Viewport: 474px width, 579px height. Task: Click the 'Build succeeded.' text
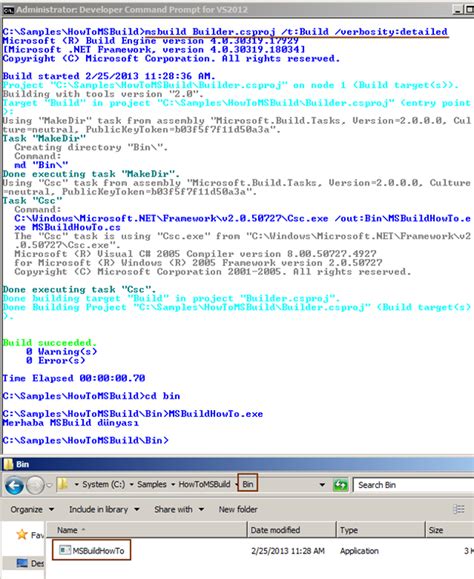(49, 343)
